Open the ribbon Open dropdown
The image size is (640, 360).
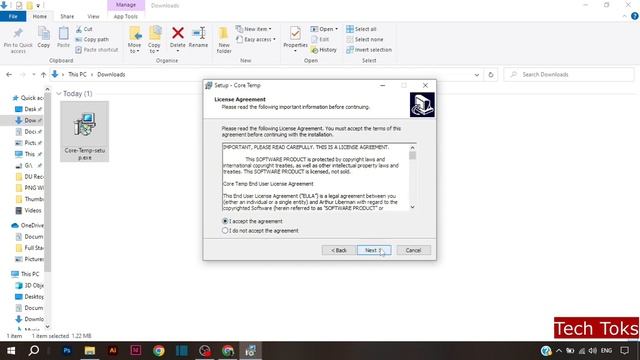[x=324, y=29]
